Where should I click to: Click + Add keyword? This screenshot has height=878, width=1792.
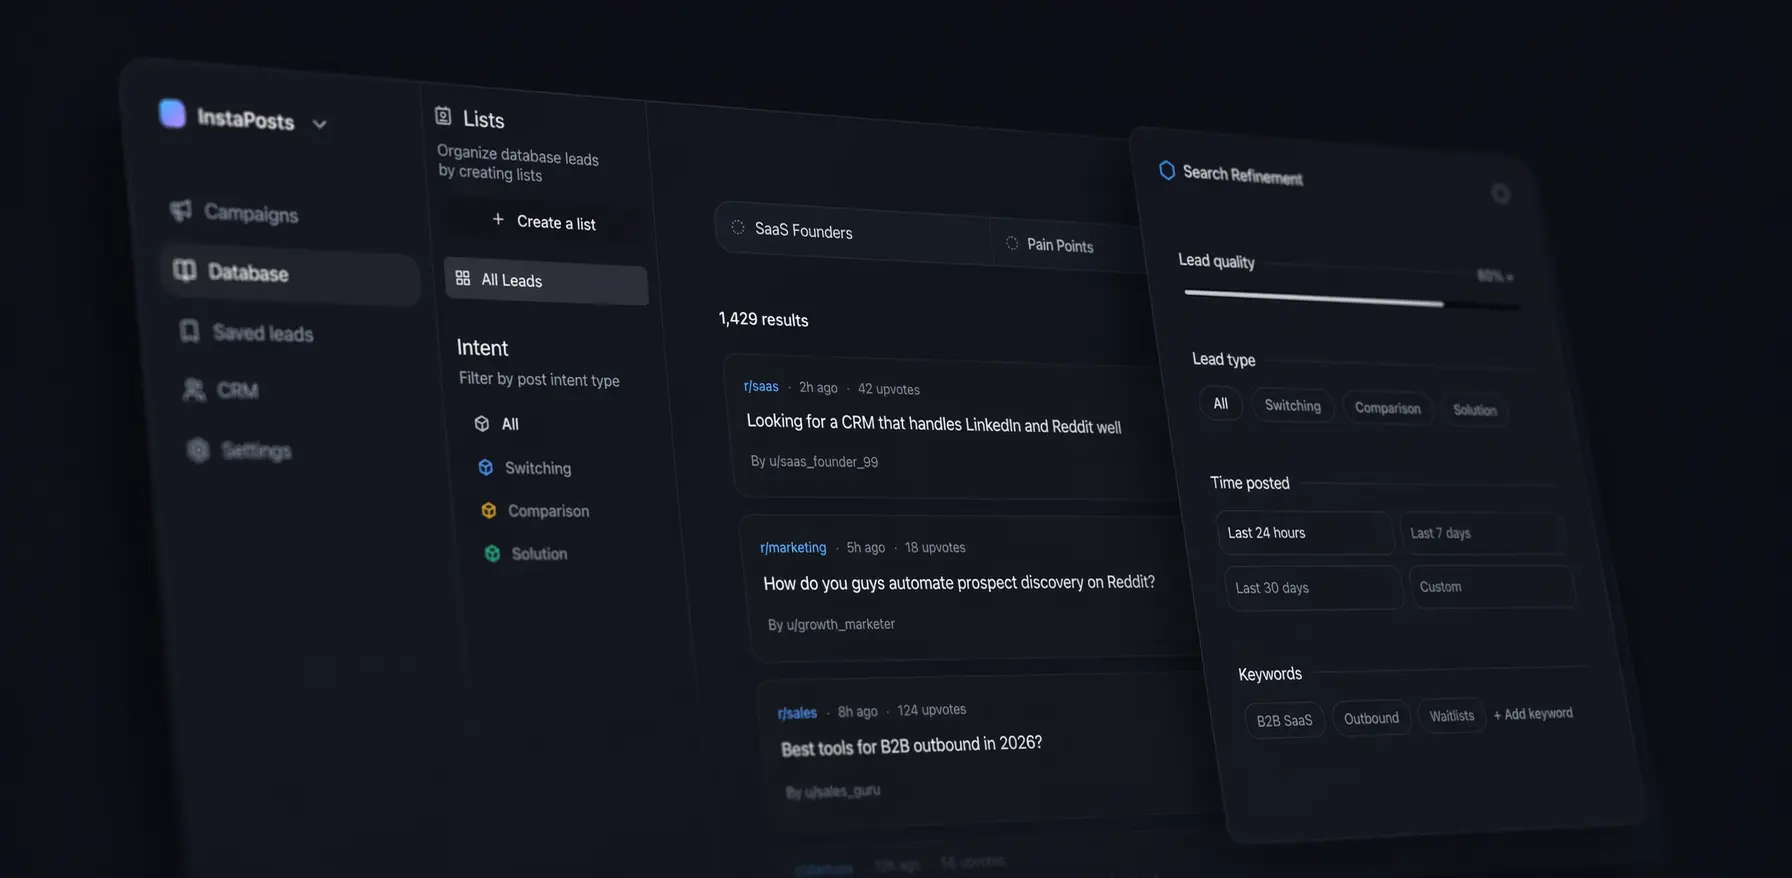[1533, 714]
